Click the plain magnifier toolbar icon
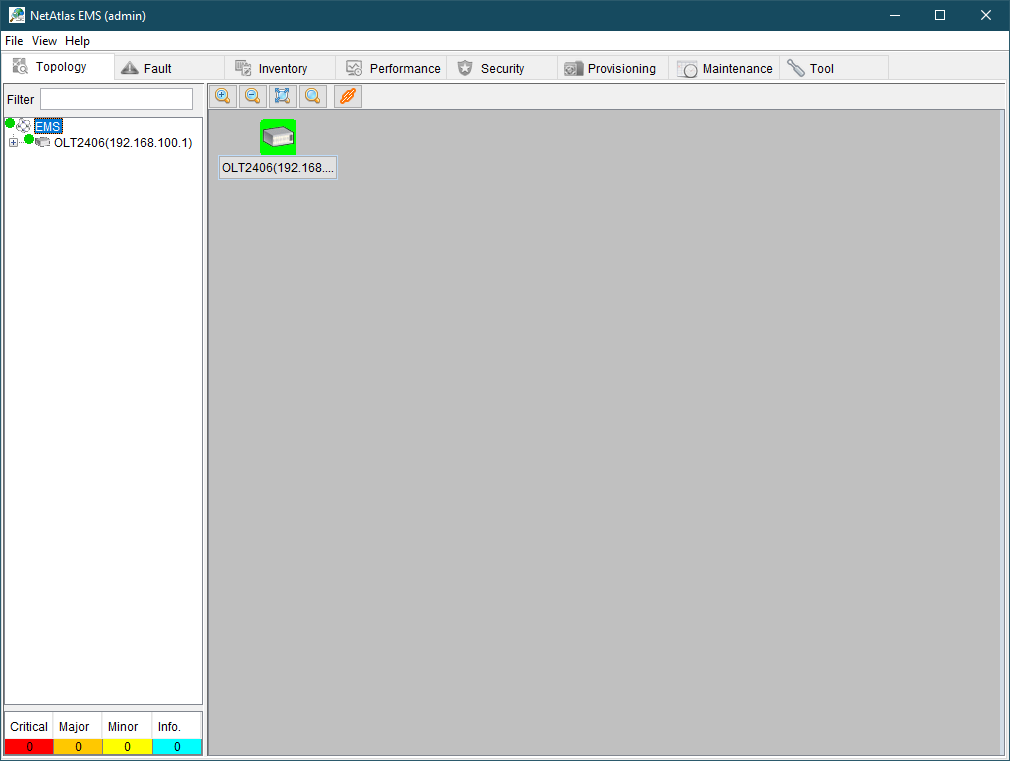 pos(313,96)
